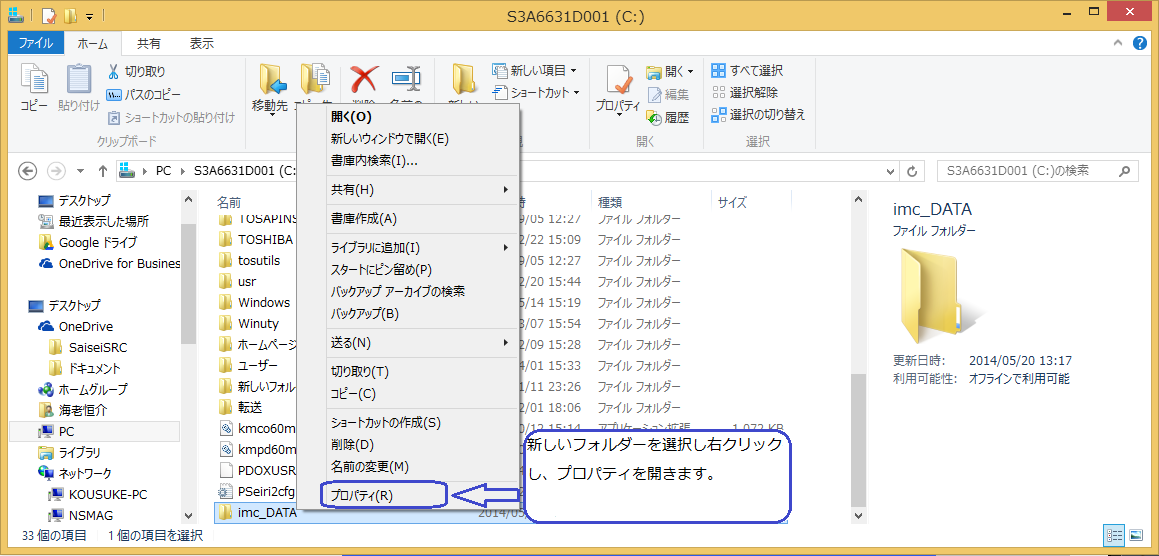Open the 表示 ribbon tab
Viewport: 1159px width, 556px height.
tap(201, 44)
